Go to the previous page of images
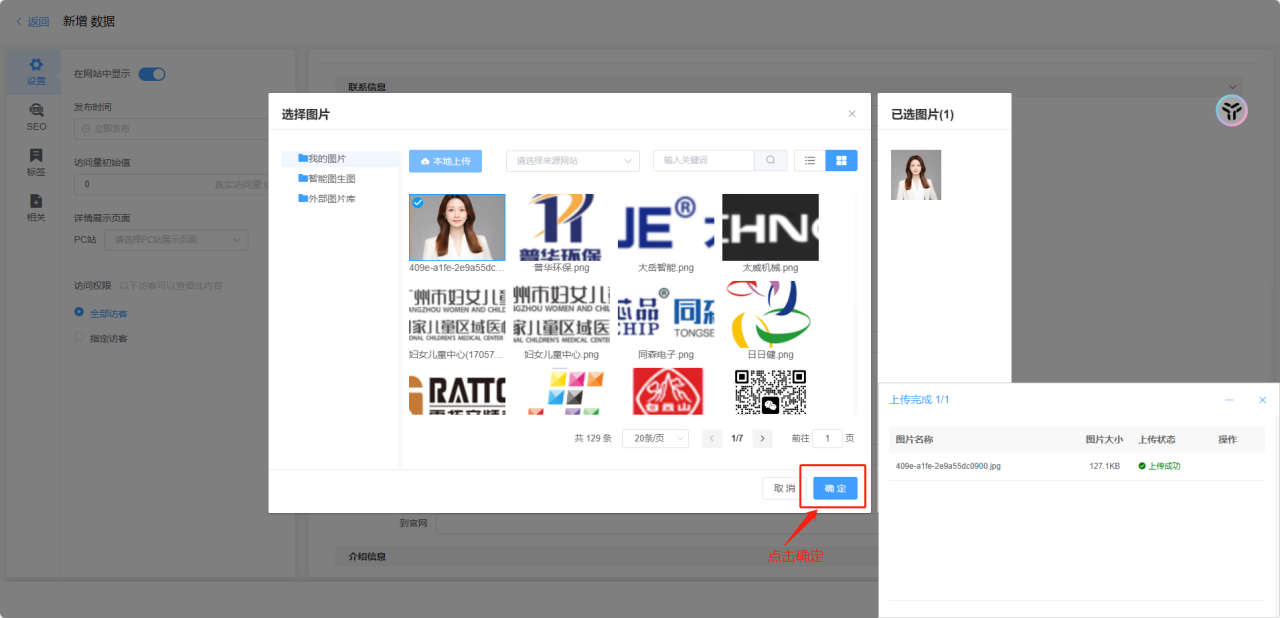The height and width of the screenshot is (618, 1280). tap(712, 438)
